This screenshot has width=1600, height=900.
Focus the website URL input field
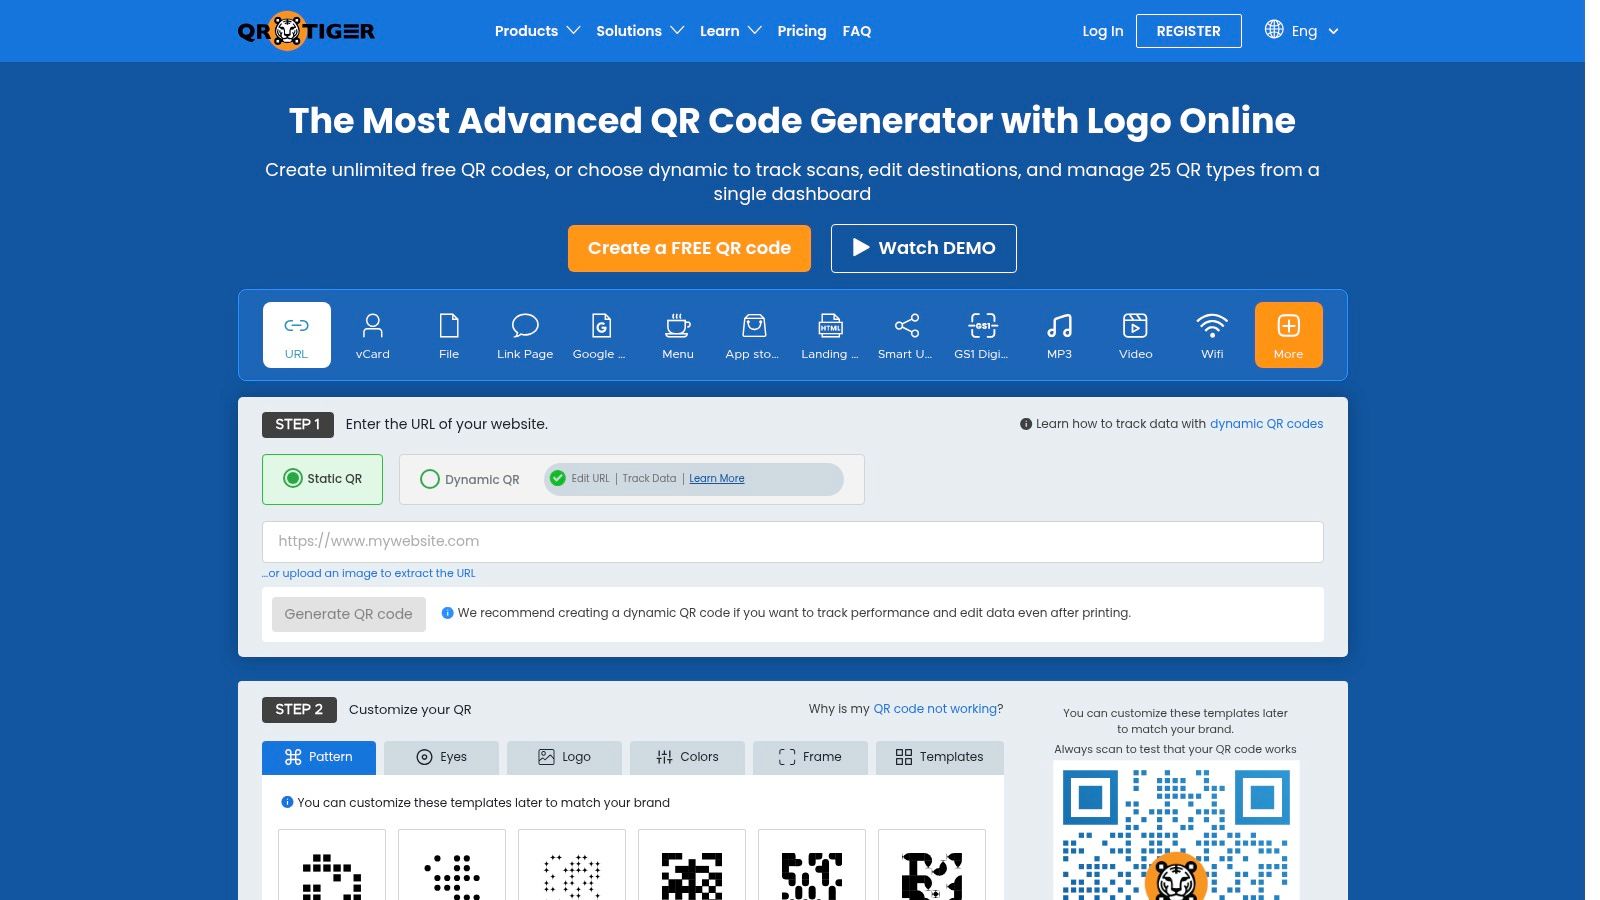pyautogui.click(x=792, y=541)
